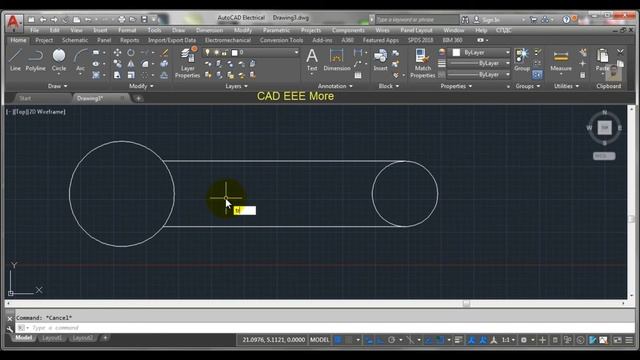The image size is (640, 360).
Task: Expand the Annotation panel
Action: click(335, 86)
